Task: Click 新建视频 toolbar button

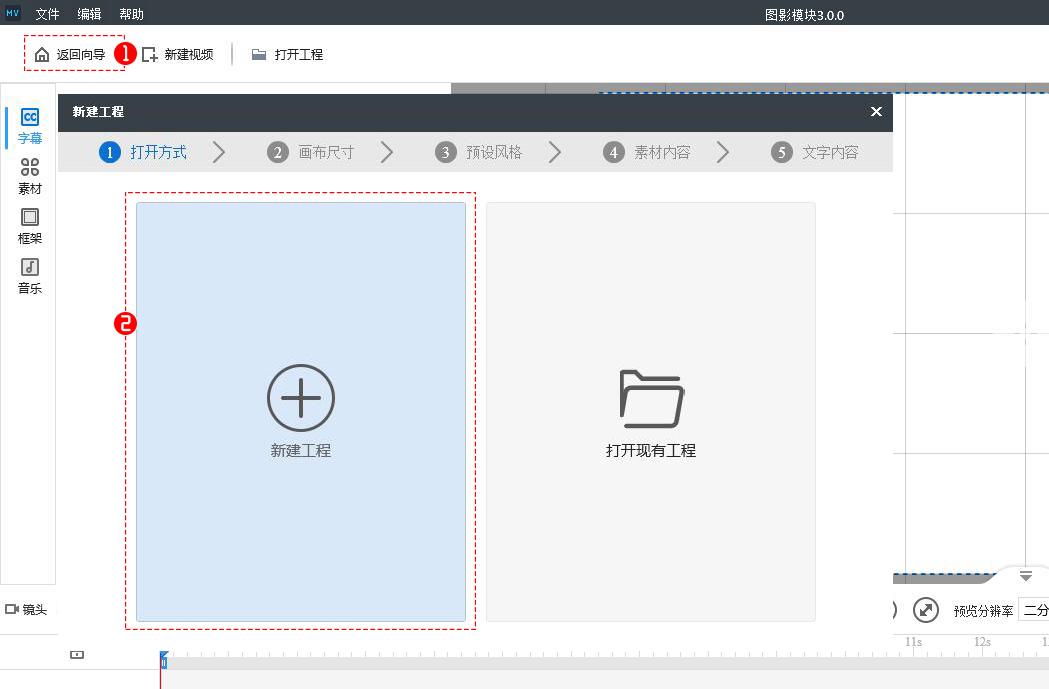Action: [178, 55]
